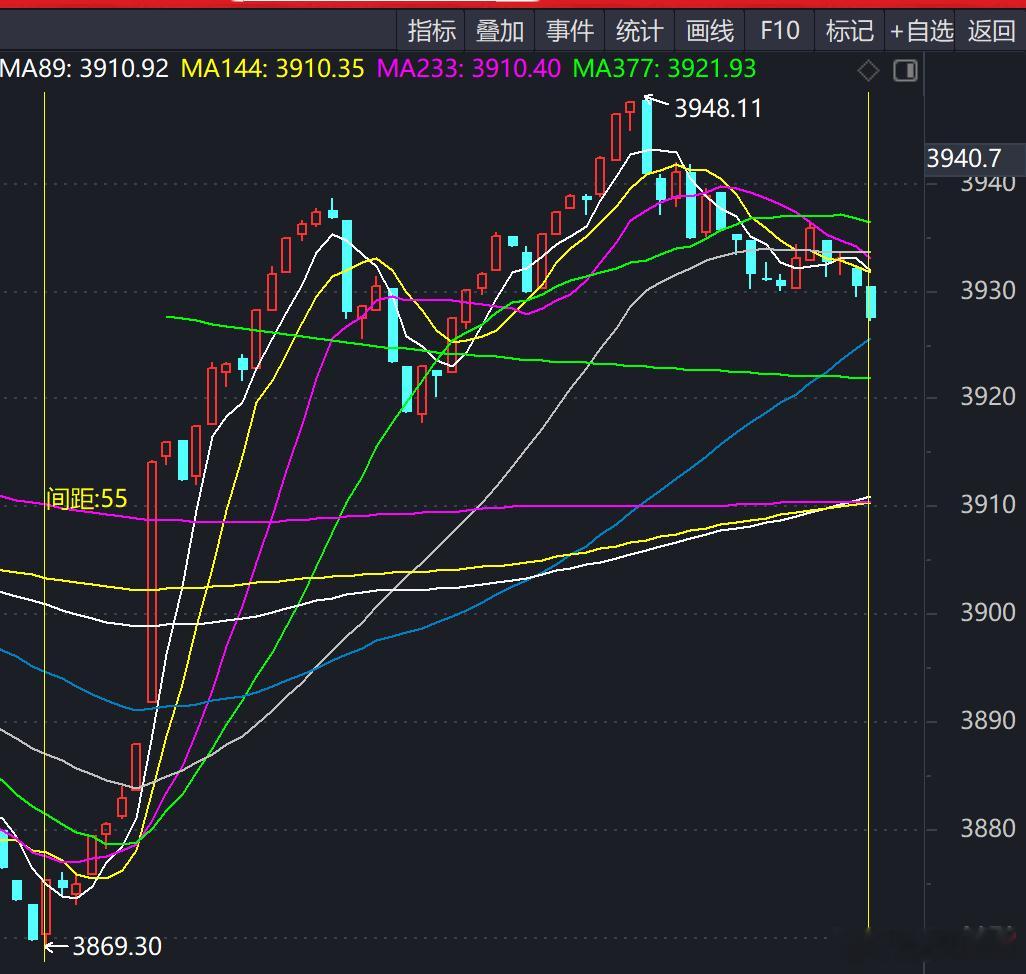Click the diamond icon beside MA377

(x=868, y=70)
